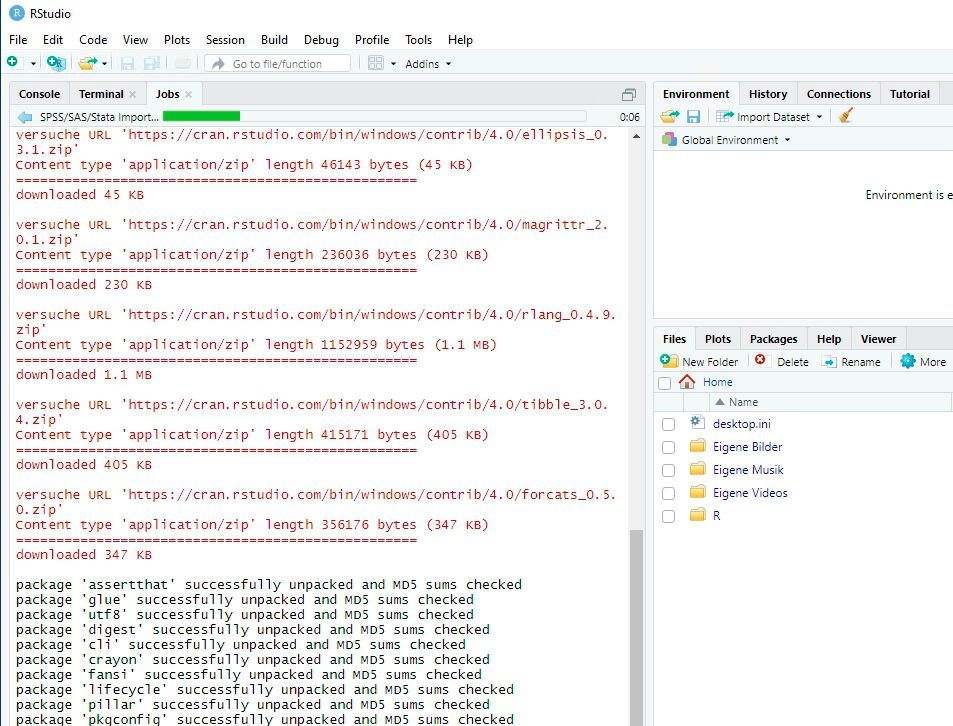This screenshot has width=953, height=726.
Task: Load workspace using the open folder icon
Action: coord(669,115)
